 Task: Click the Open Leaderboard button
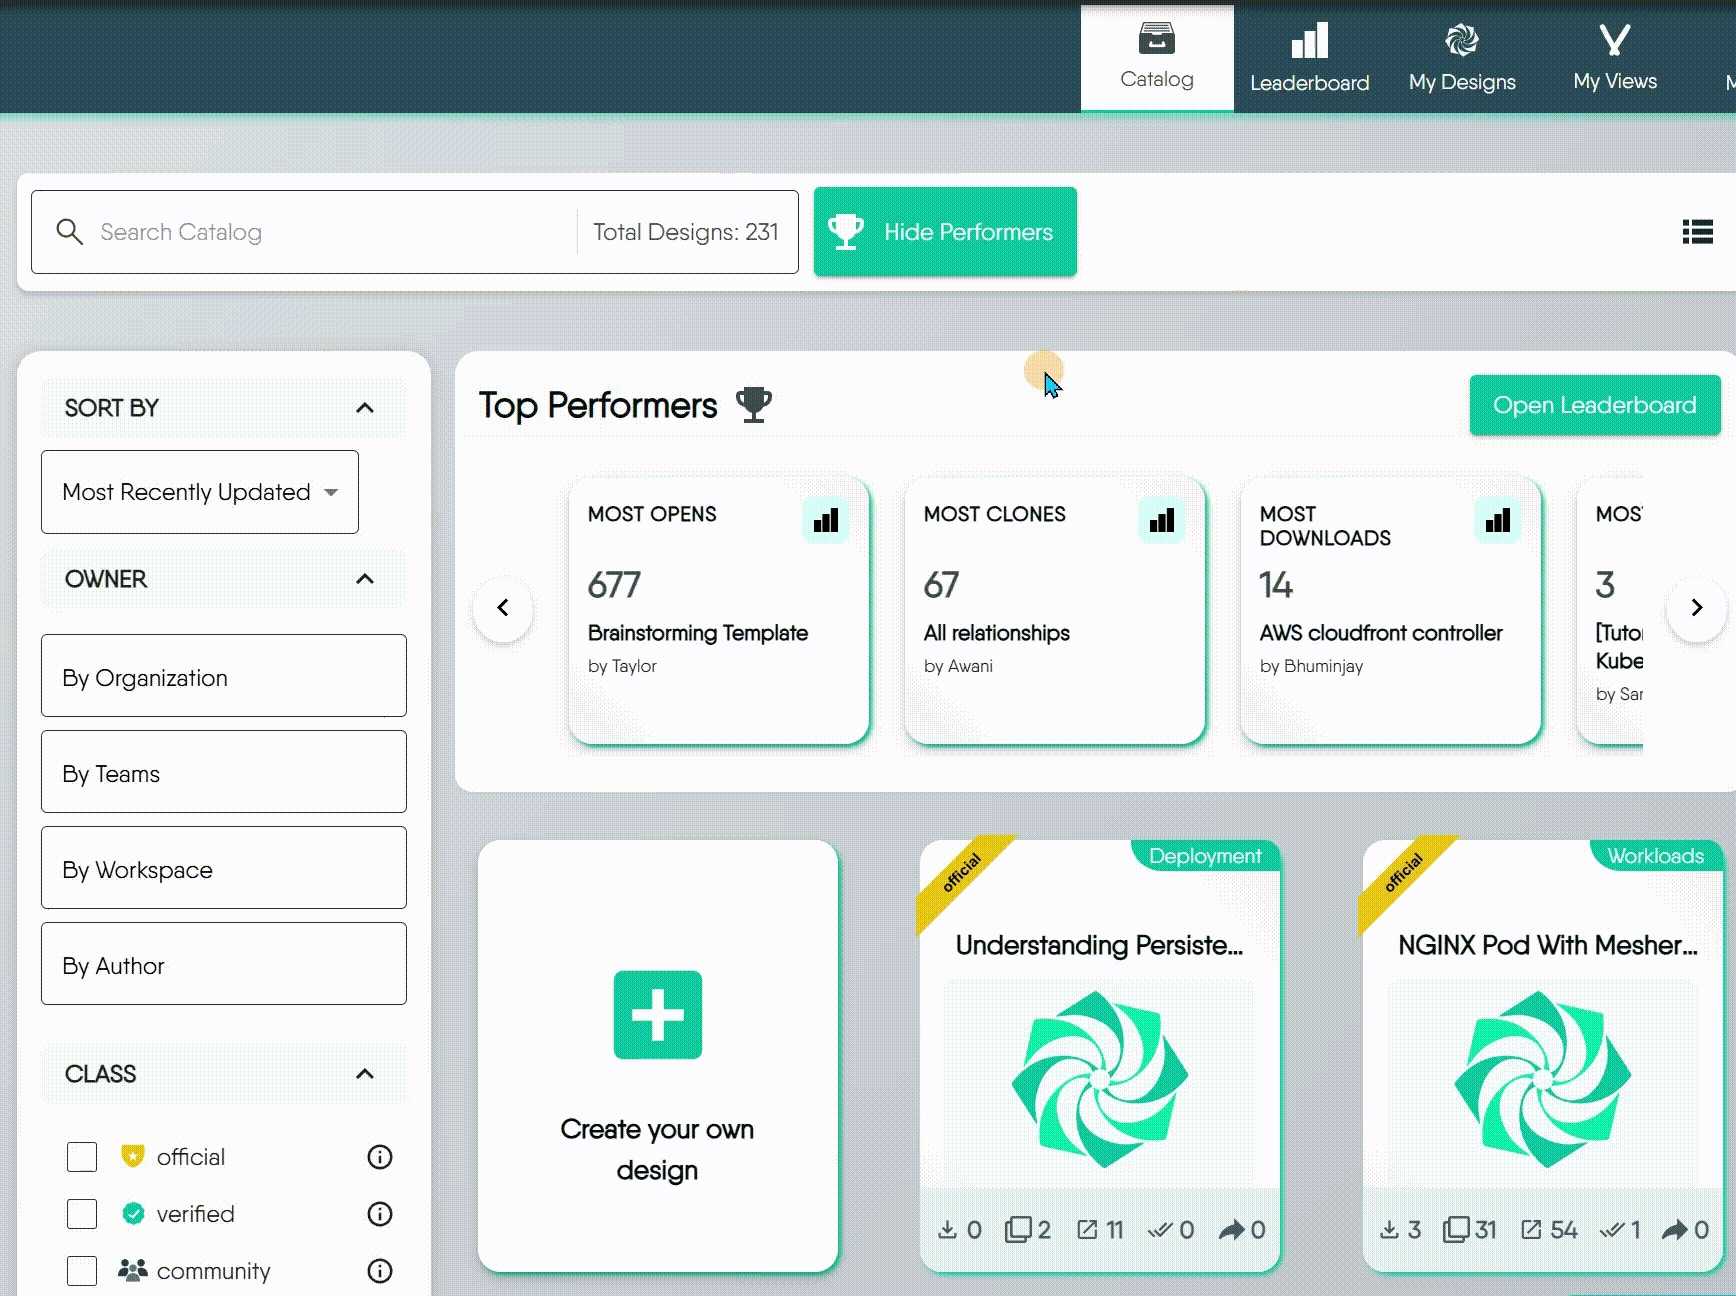(1594, 405)
